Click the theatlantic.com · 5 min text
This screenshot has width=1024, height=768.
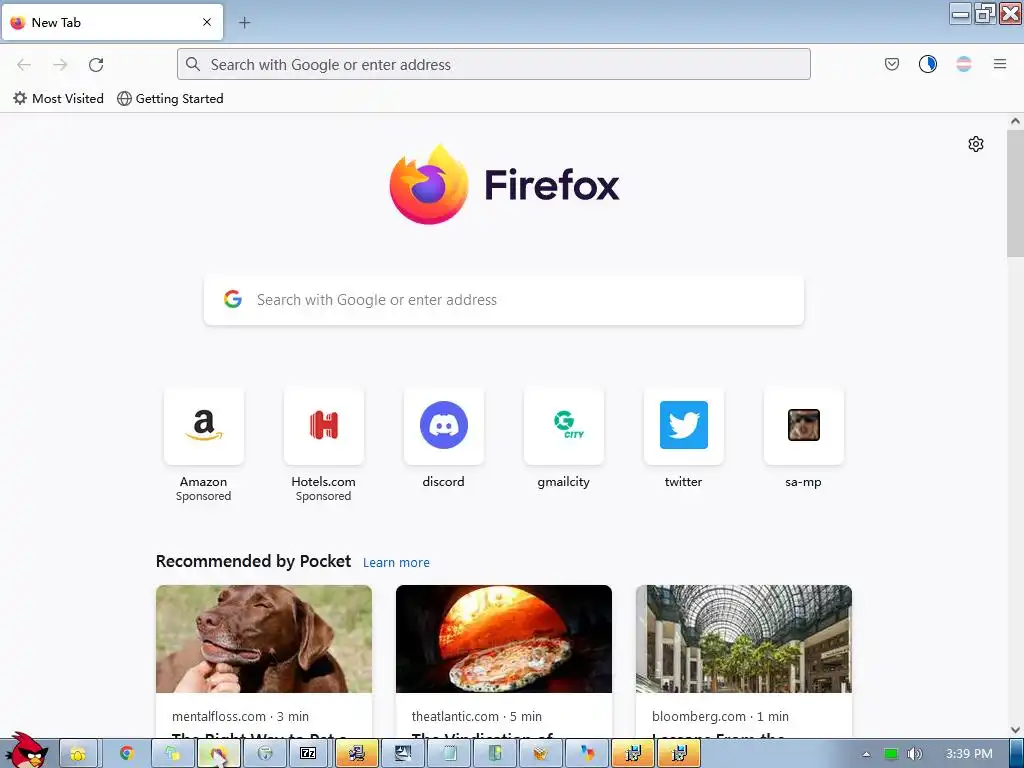(477, 716)
